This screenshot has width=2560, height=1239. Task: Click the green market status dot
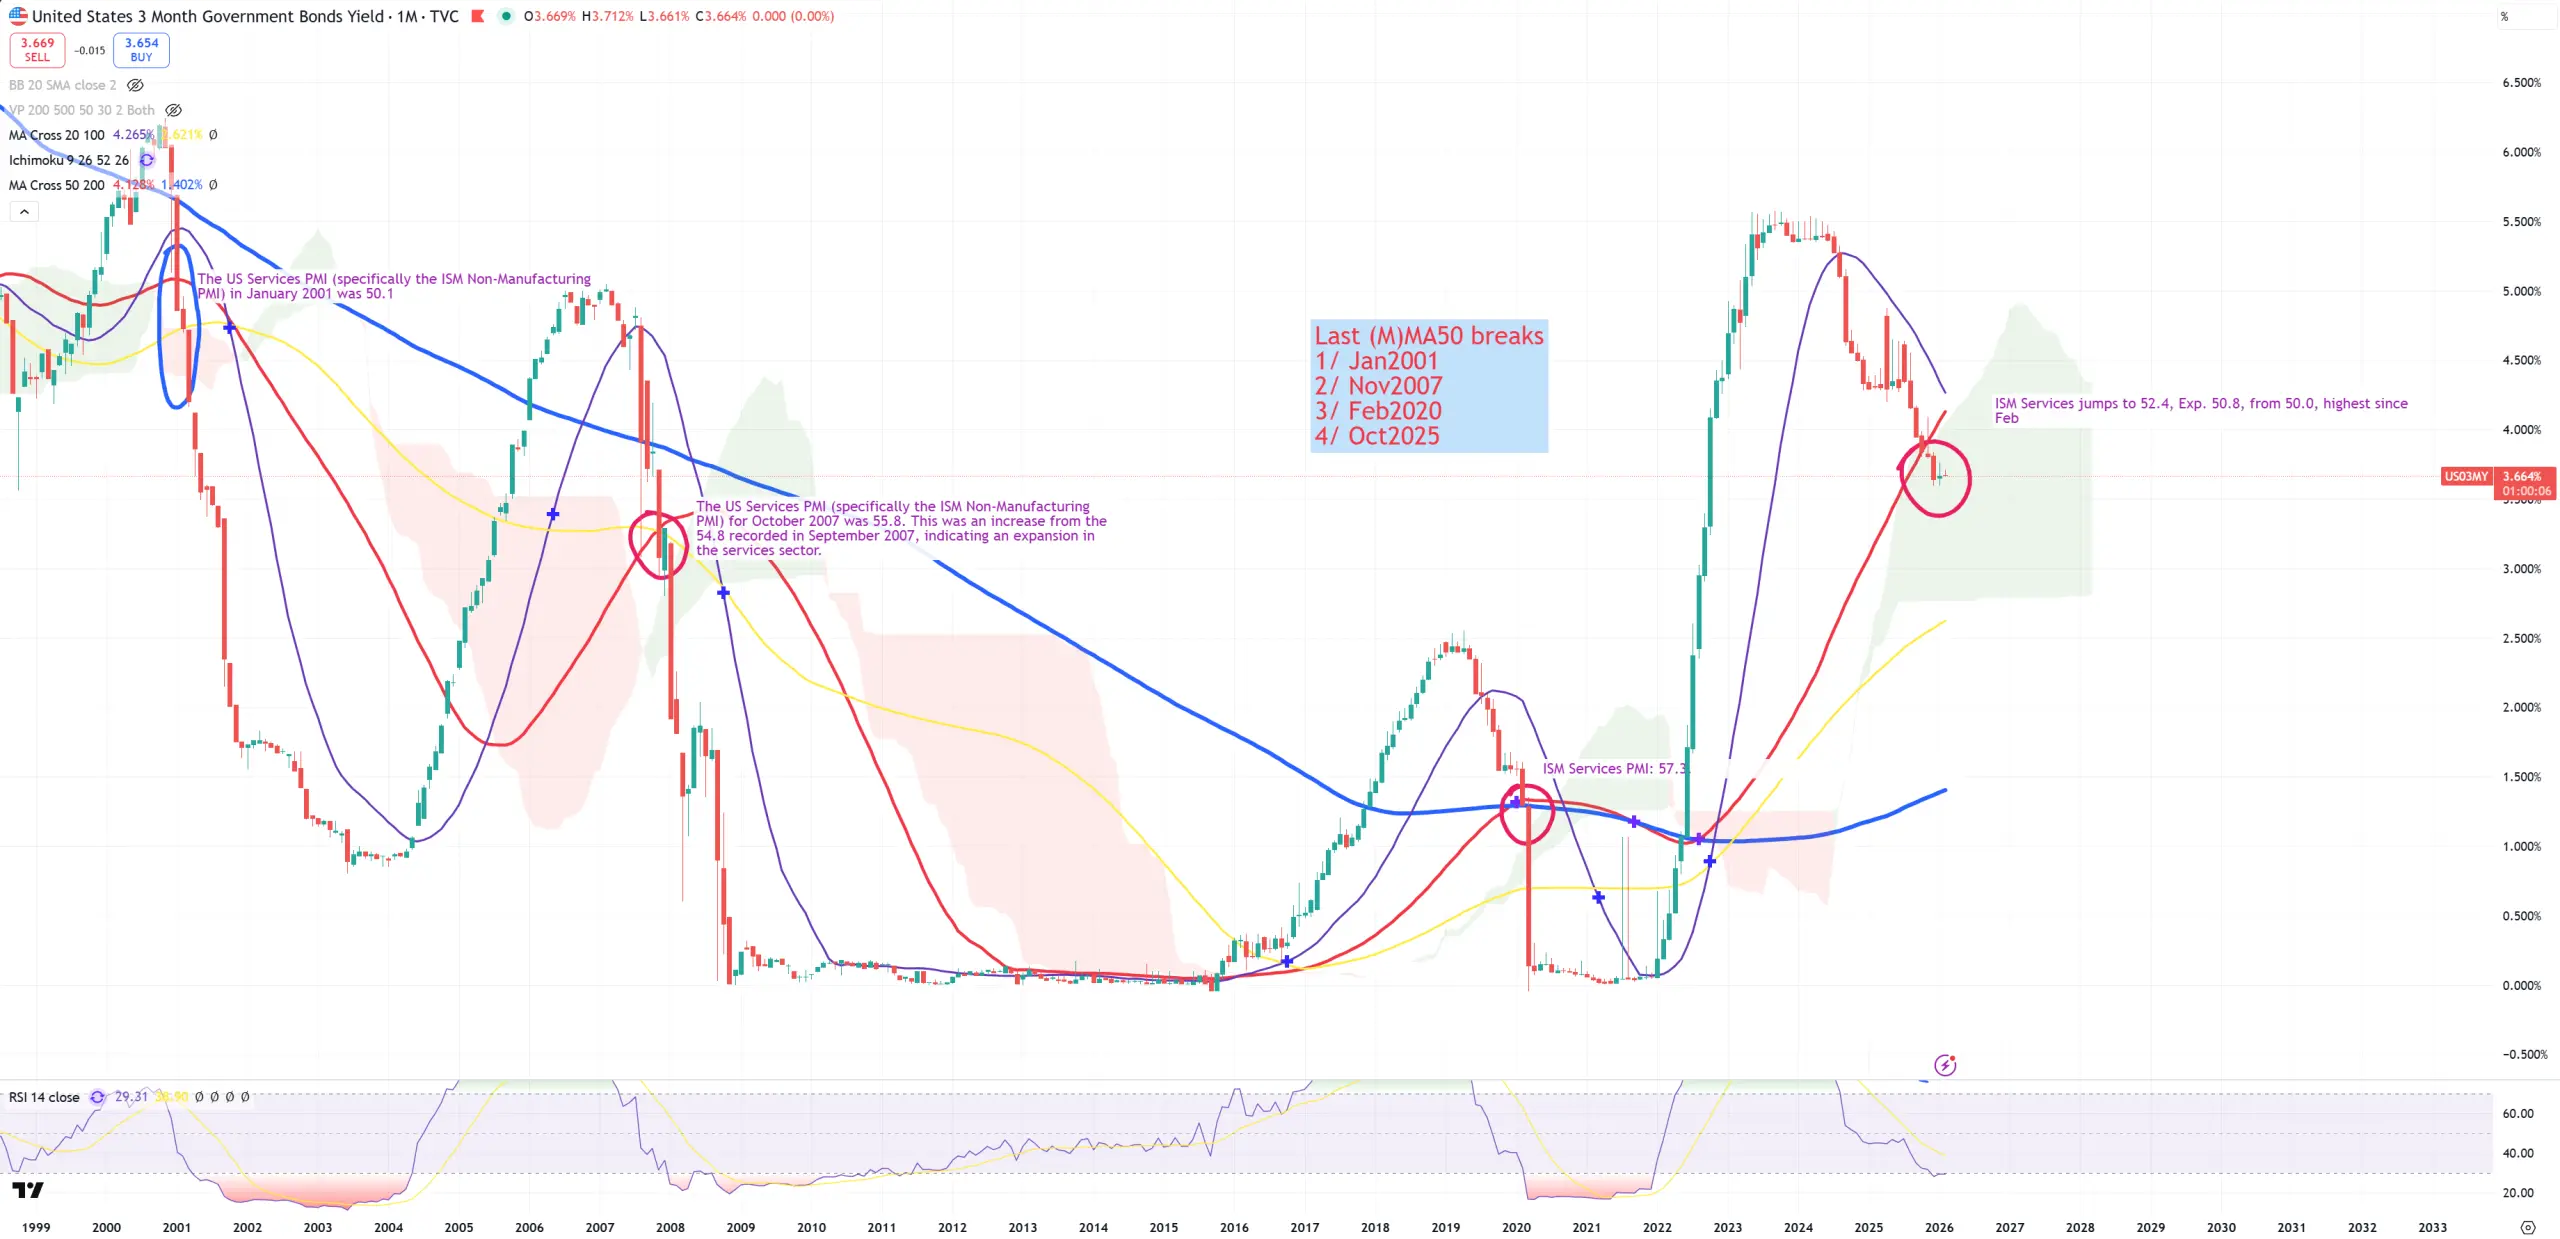tap(506, 16)
